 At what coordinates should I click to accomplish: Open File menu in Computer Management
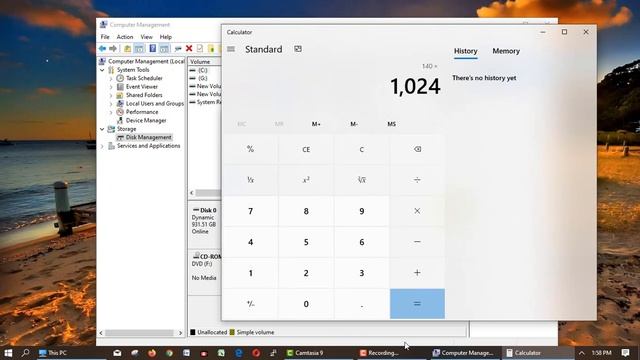(105, 37)
